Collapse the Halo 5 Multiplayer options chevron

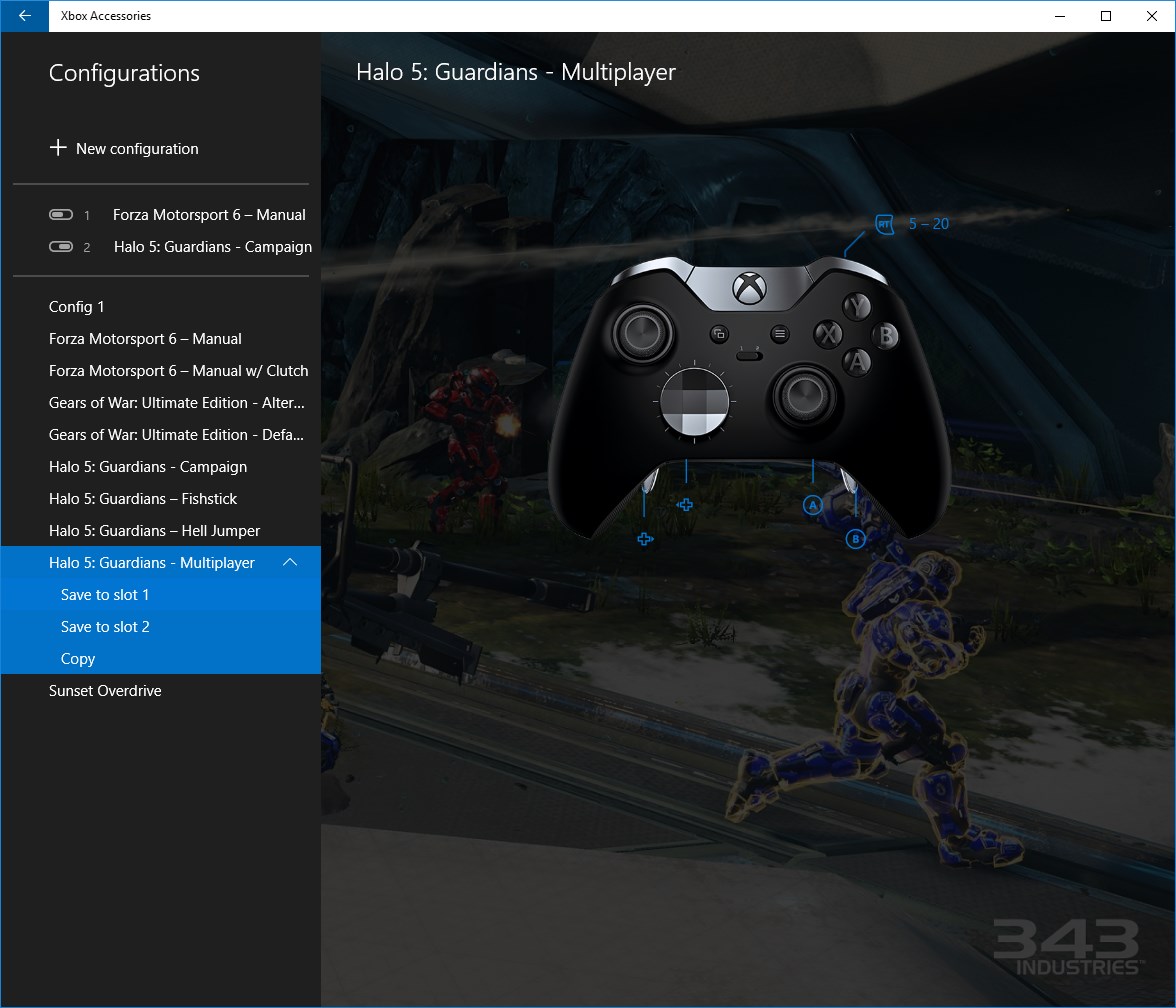tap(290, 562)
